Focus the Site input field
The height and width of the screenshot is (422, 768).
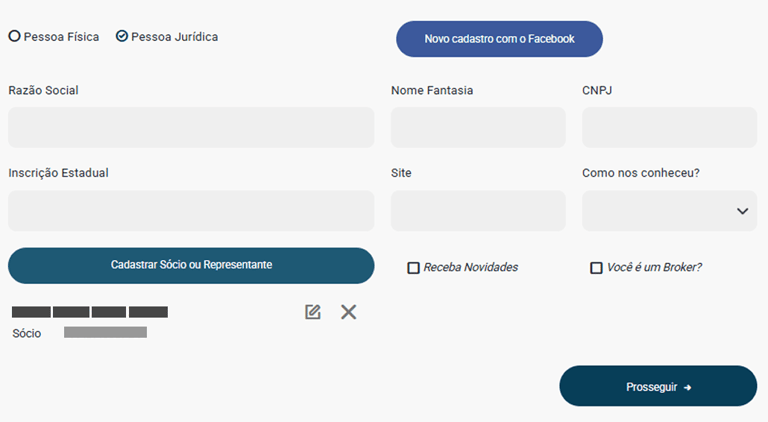click(x=478, y=211)
